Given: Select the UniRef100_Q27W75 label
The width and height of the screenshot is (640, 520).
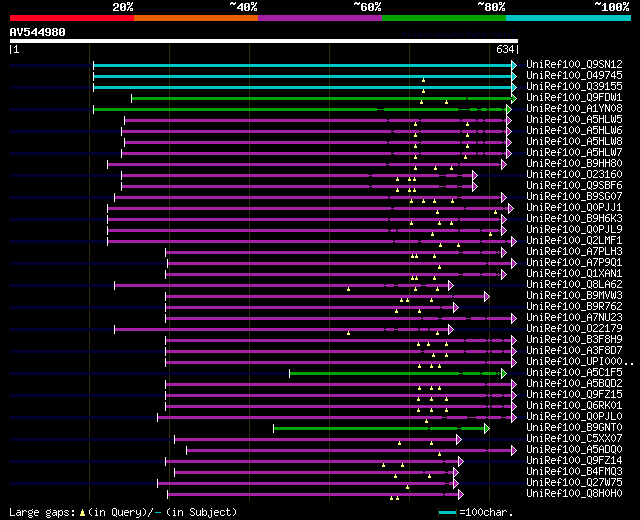Looking at the screenshot, I should [574, 483].
